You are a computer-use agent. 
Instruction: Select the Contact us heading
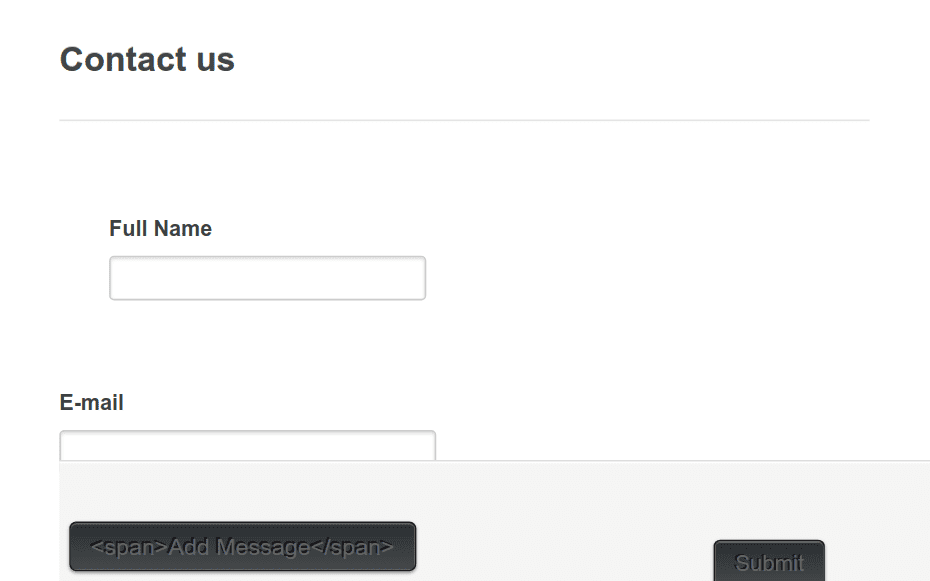[x=147, y=59]
